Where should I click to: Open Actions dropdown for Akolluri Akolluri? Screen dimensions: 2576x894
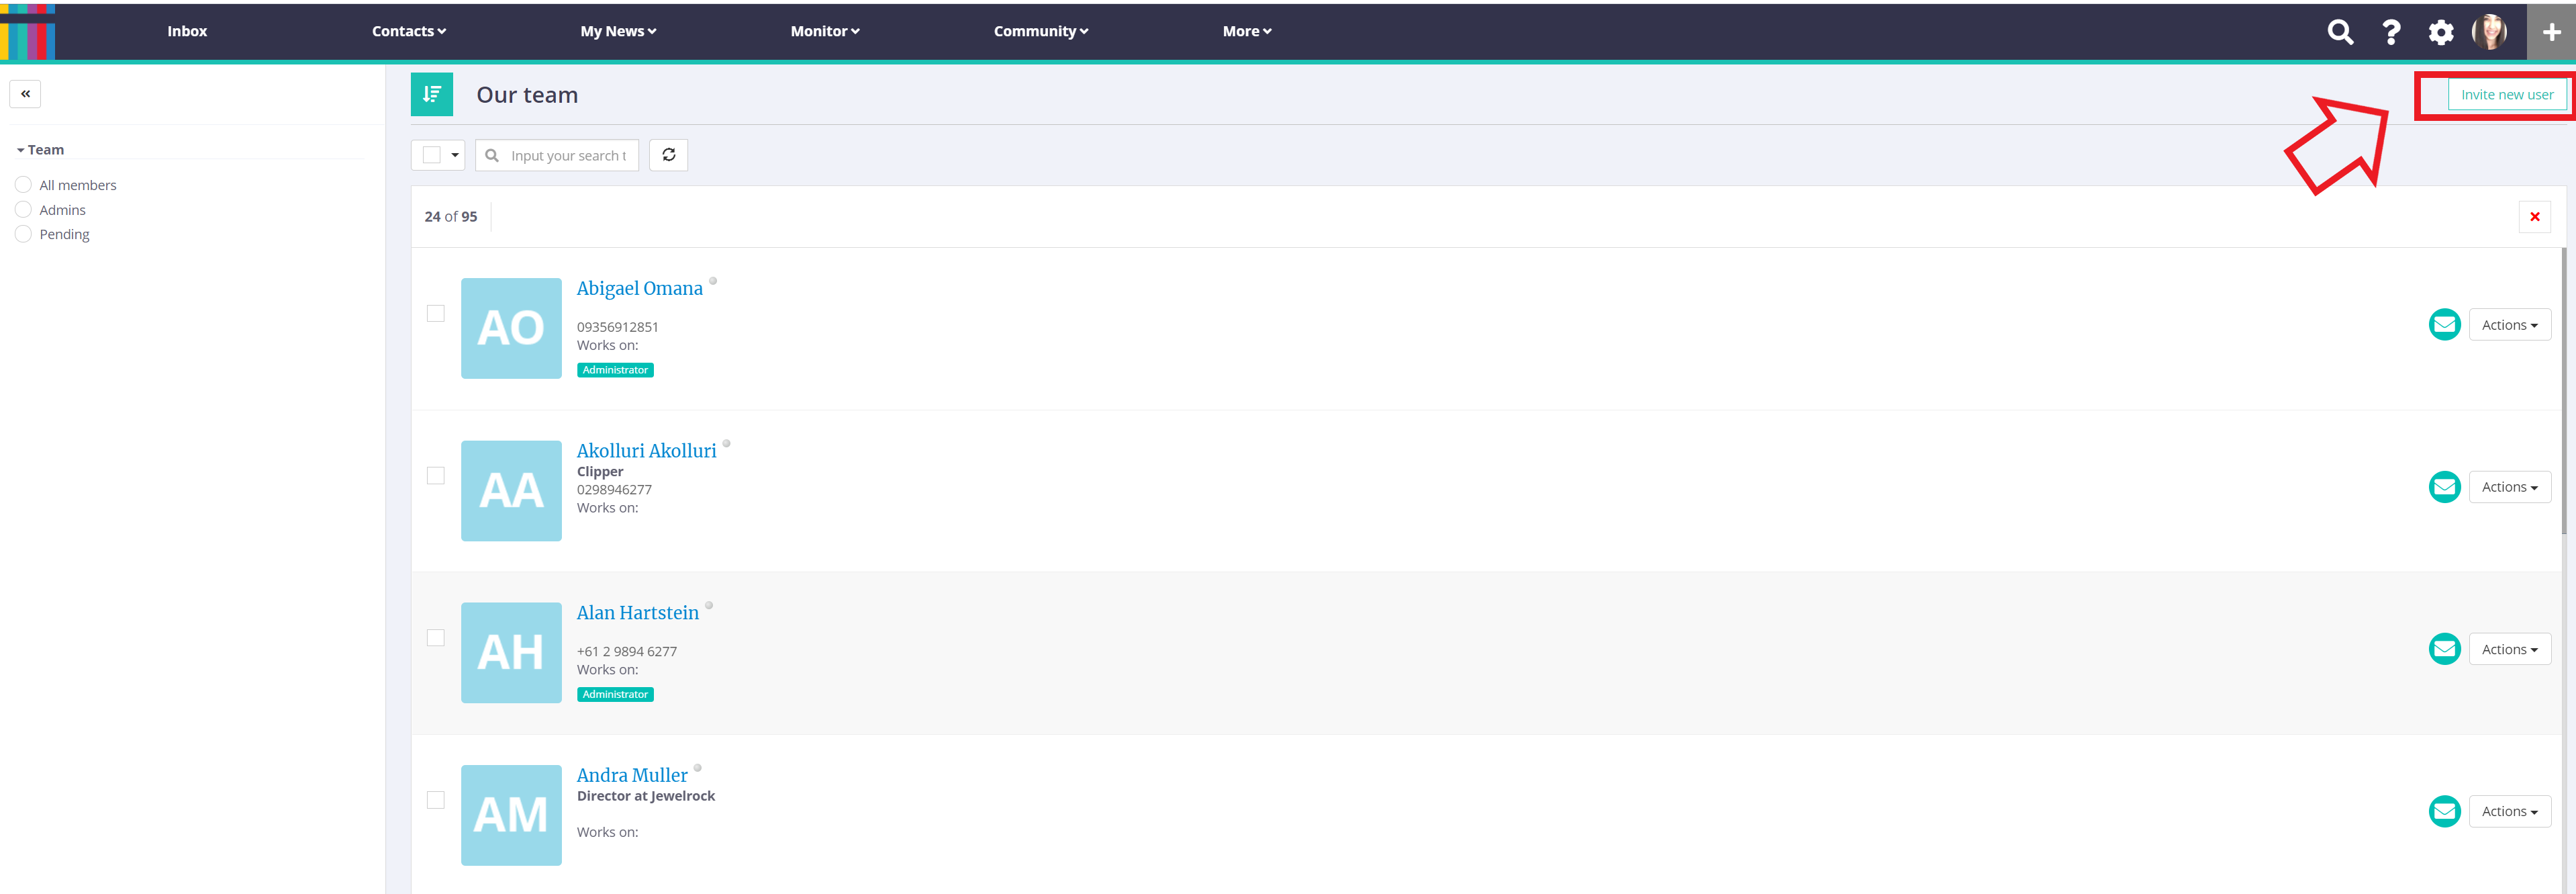(x=2509, y=487)
